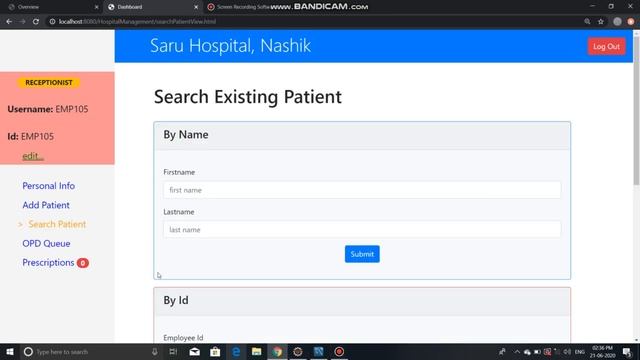Click the Log Out button
Image resolution: width=640 pixels, height=360 pixels.
point(607,47)
